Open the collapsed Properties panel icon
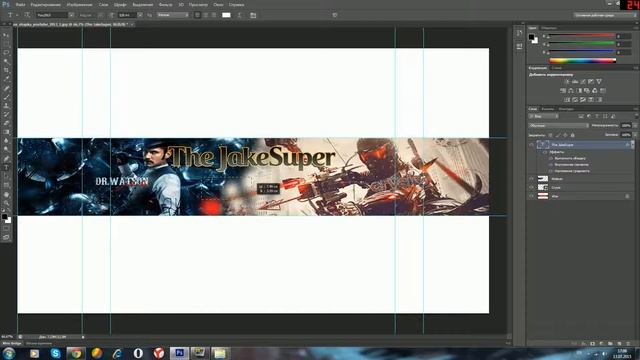 coord(519,46)
